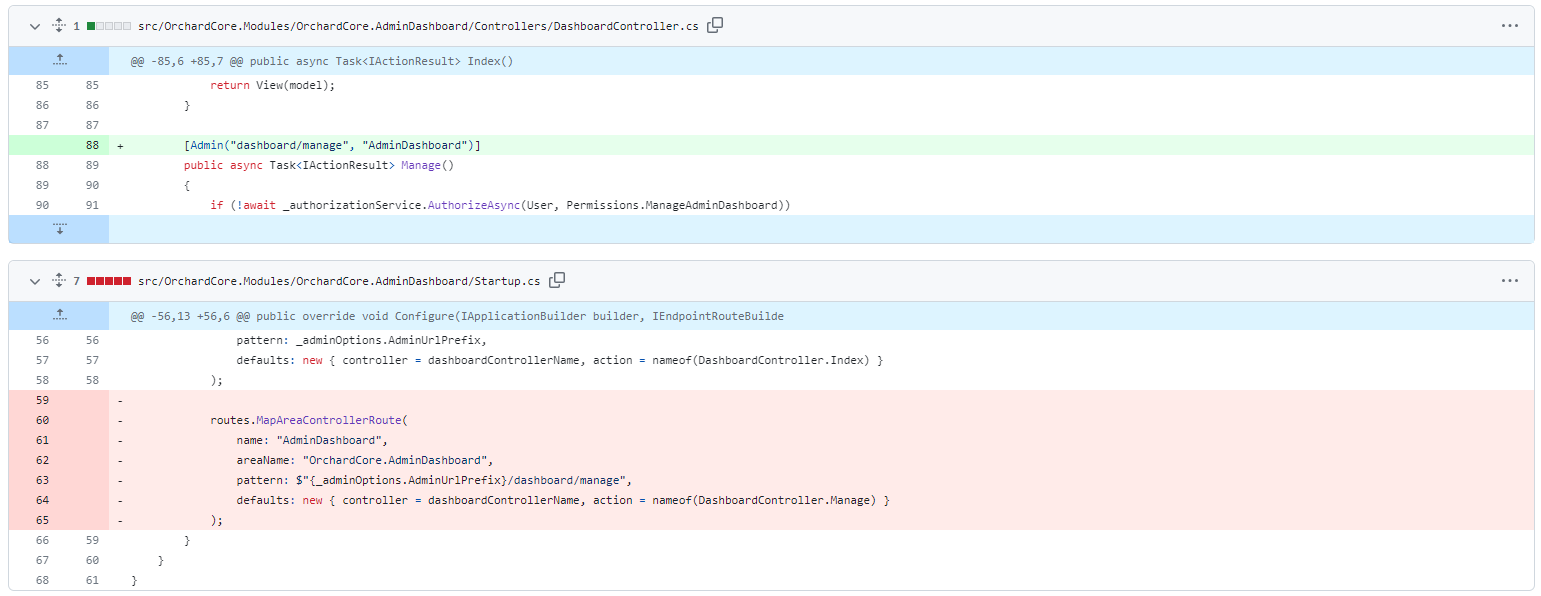
Task: Collapse the Startup.cs file diff
Action: point(35,281)
